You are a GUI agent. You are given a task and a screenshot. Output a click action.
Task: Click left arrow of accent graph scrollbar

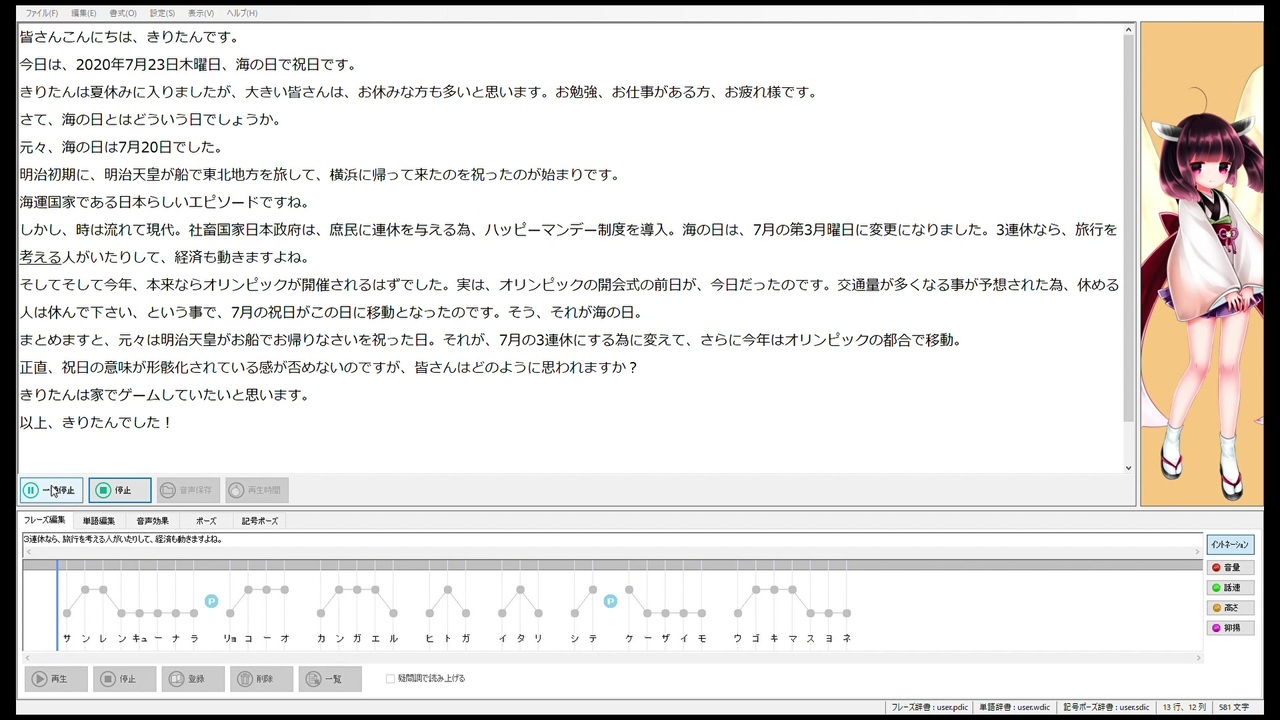pyautogui.click(x=28, y=658)
